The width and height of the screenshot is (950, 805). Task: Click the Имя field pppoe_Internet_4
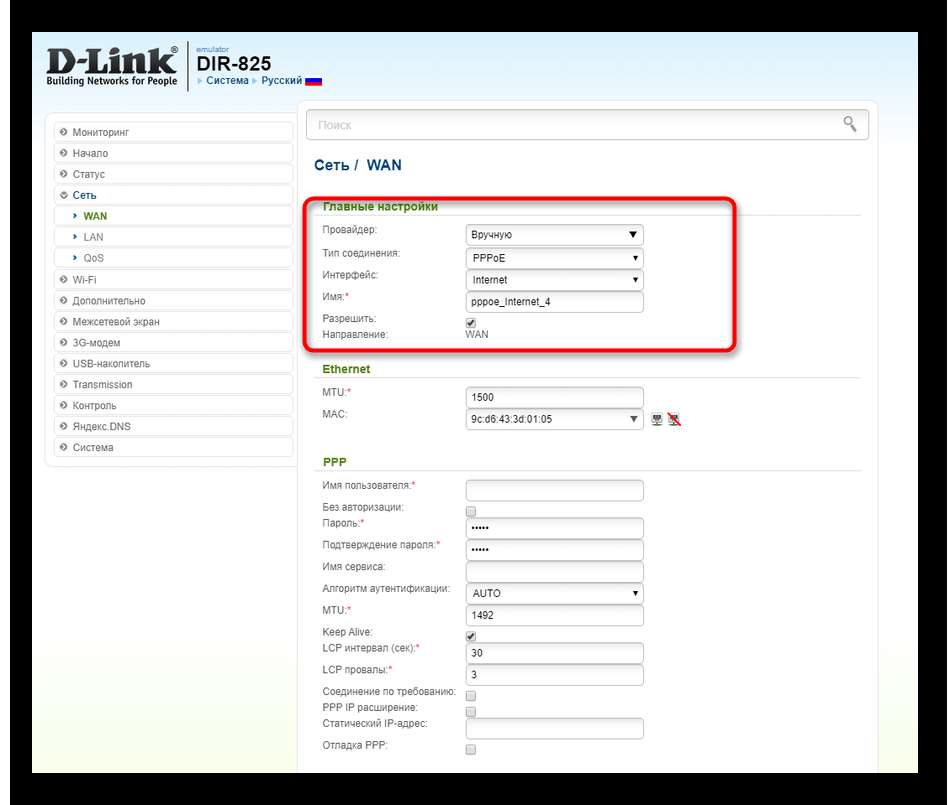554,302
